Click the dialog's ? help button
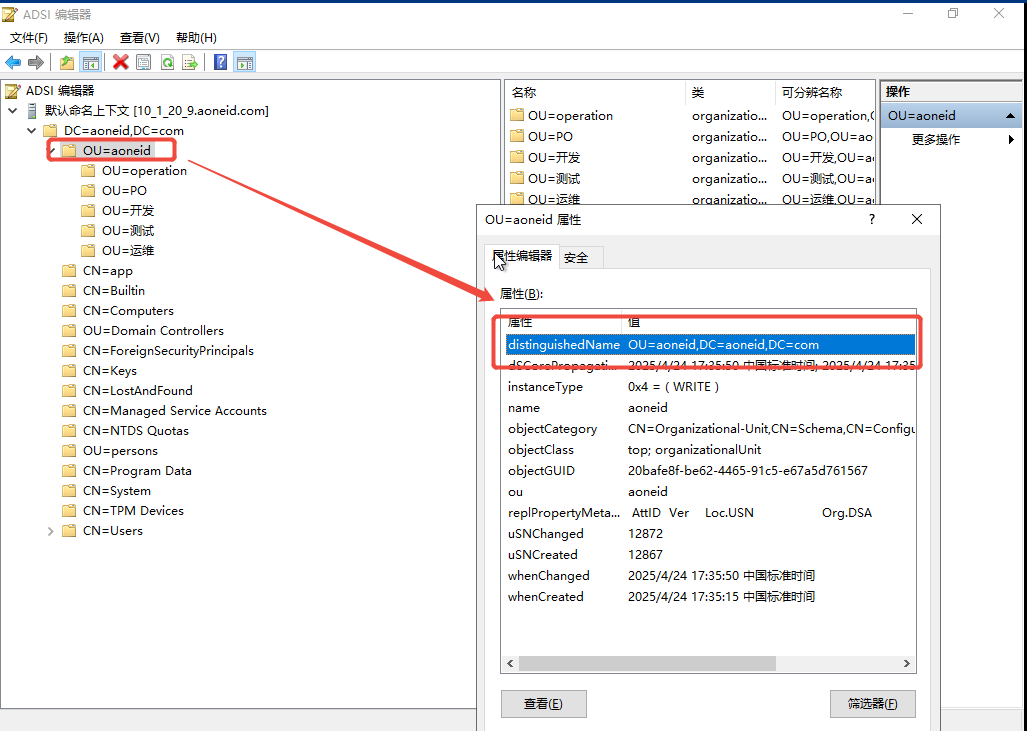This screenshot has height=731, width=1027. (x=871, y=219)
